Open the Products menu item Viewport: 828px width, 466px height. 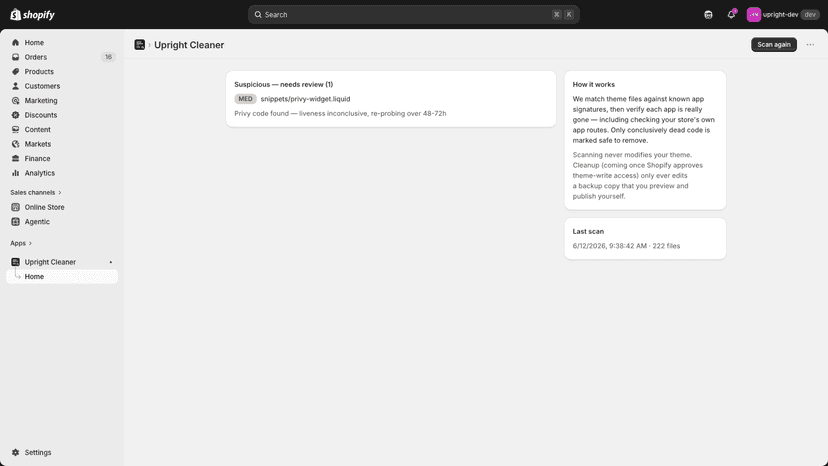click(x=62, y=71)
